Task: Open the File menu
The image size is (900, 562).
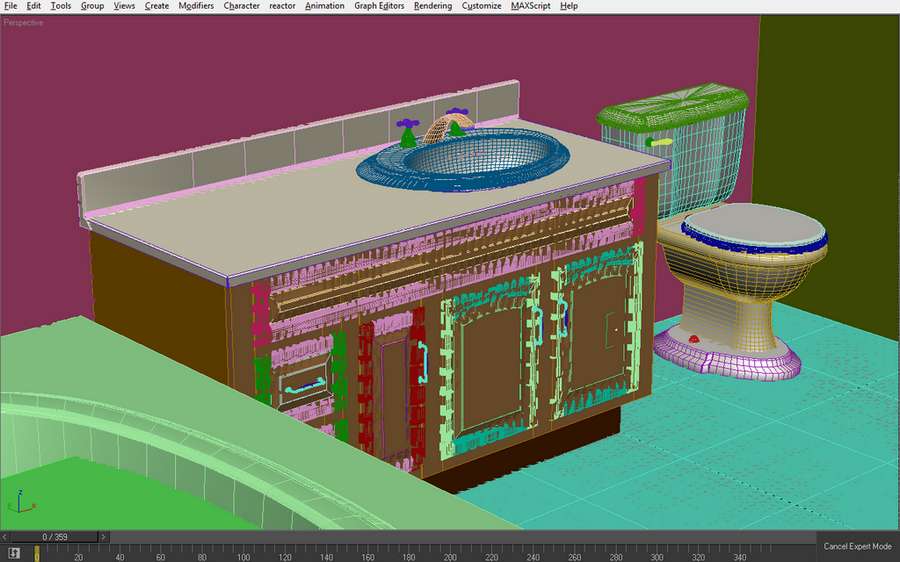Action: [11, 6]
